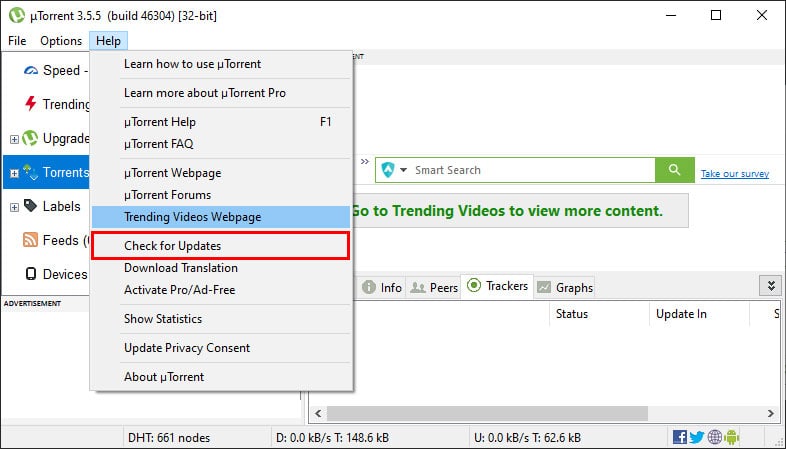This screenshot has height=449, width=786.
Task: Click the horizontal scrollbar right arrow
Action: tap(771, 413)
